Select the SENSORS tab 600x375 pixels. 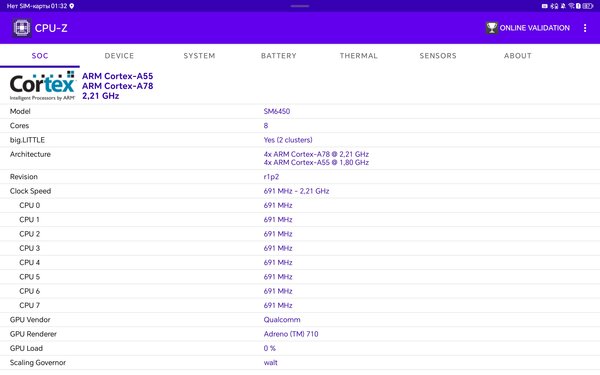pos(438,56)
